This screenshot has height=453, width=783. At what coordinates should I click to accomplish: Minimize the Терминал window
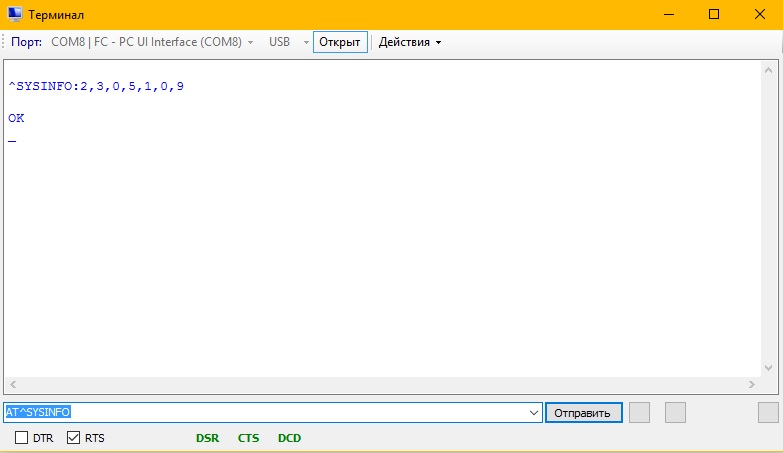[669, 14]
